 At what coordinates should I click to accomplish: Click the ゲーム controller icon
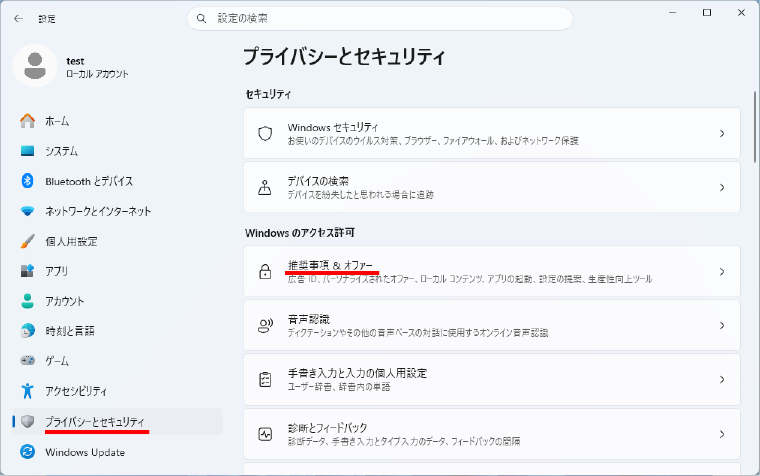click(28, 361)
